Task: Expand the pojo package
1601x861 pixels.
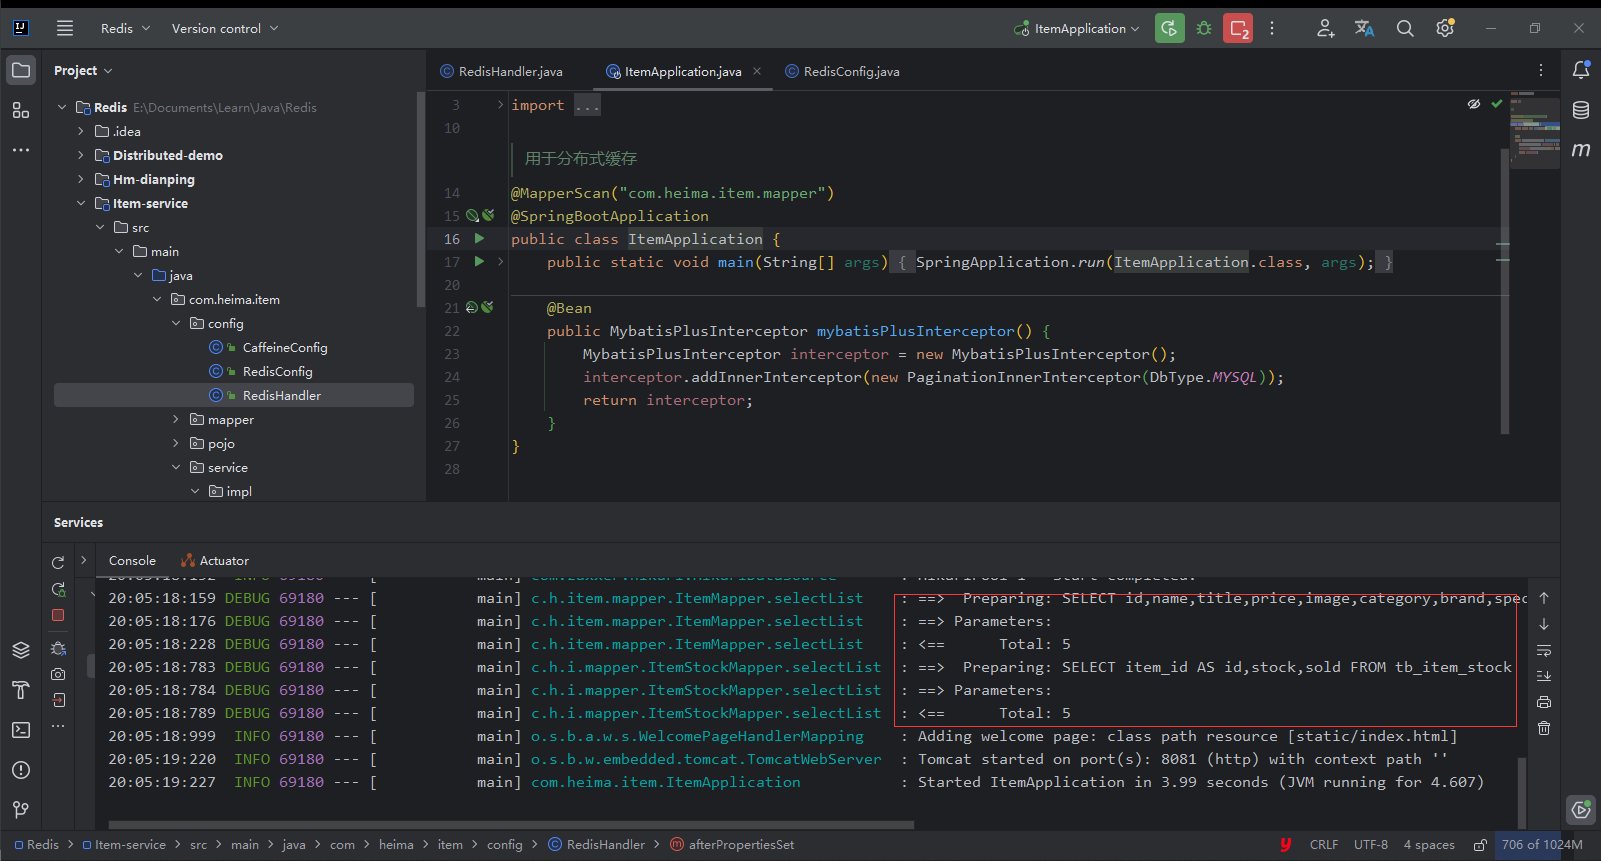Action: point(176,444)
